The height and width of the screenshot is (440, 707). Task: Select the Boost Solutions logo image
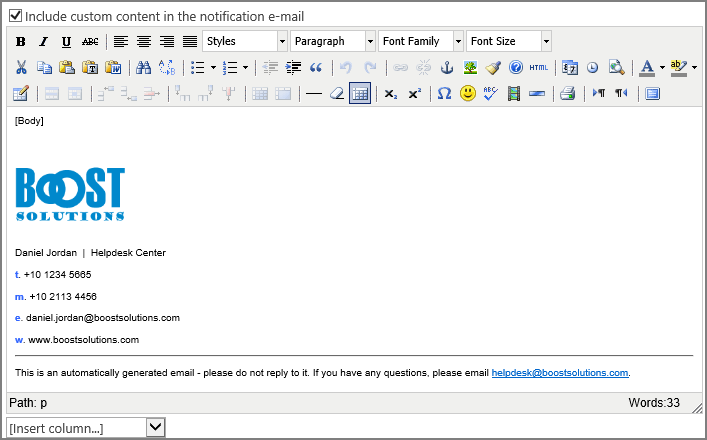click(70, 194)
